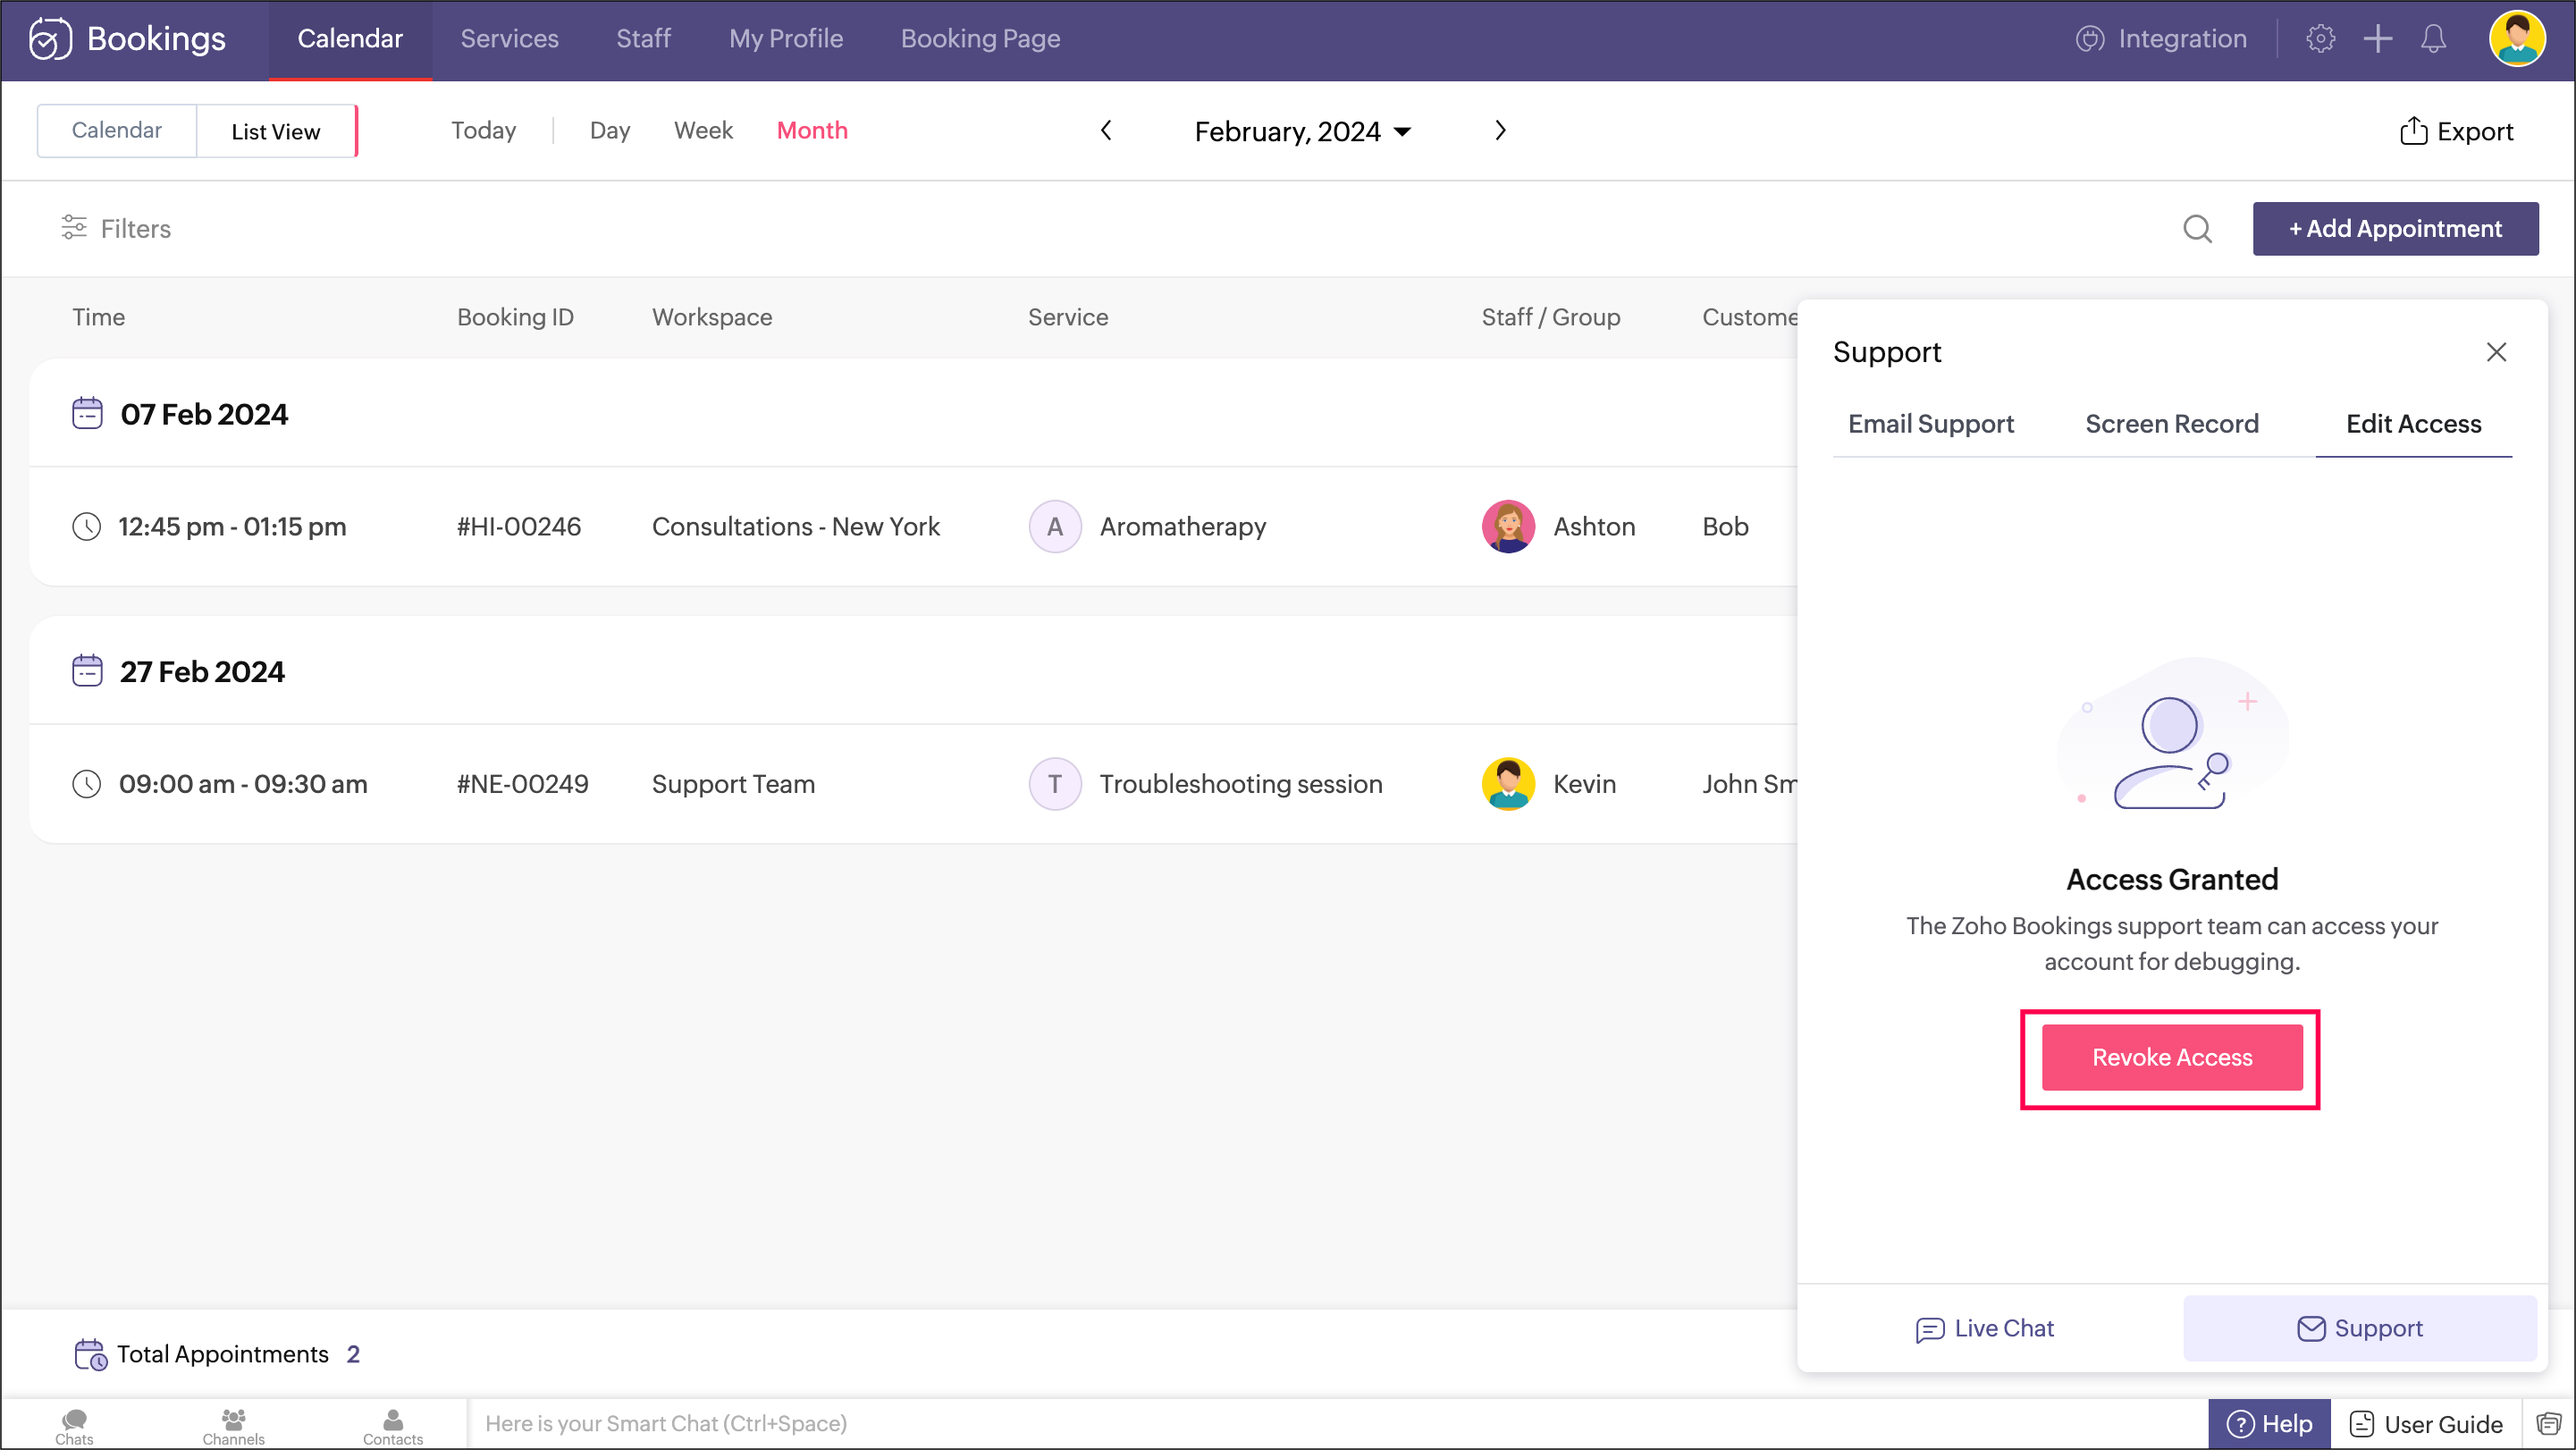Switch to Week view
The height and width of the screenshot is (1450, 2576).
tap(703, 131)
